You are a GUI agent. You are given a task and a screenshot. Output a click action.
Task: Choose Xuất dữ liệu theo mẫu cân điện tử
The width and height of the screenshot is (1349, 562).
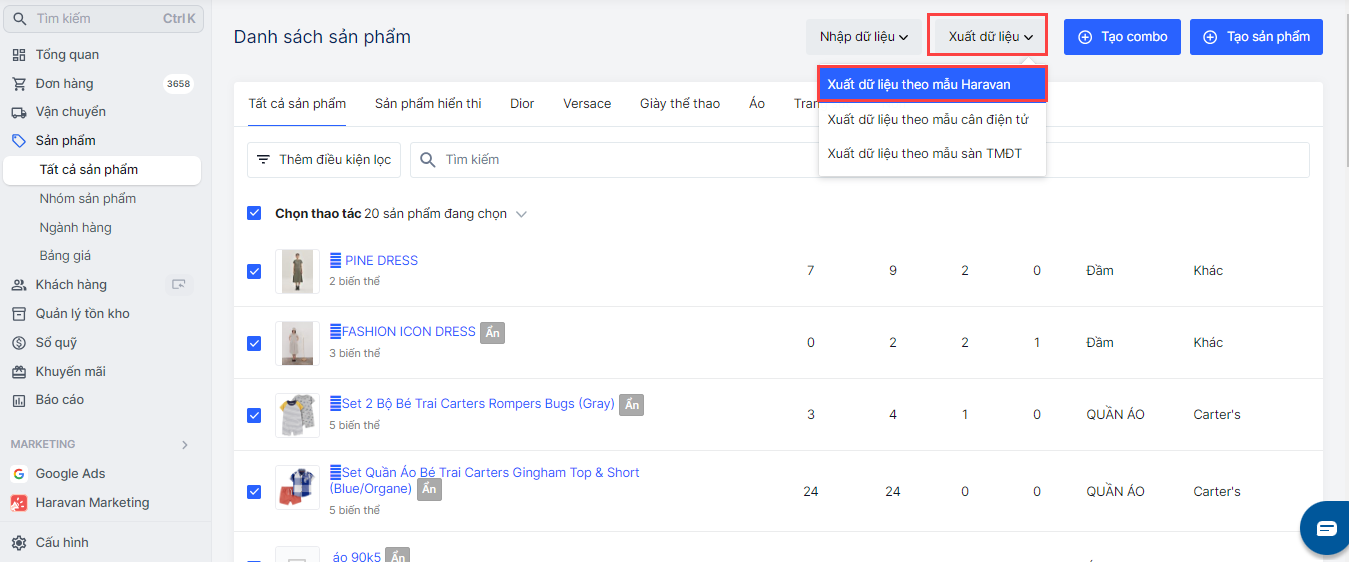[x=932, y=120]
